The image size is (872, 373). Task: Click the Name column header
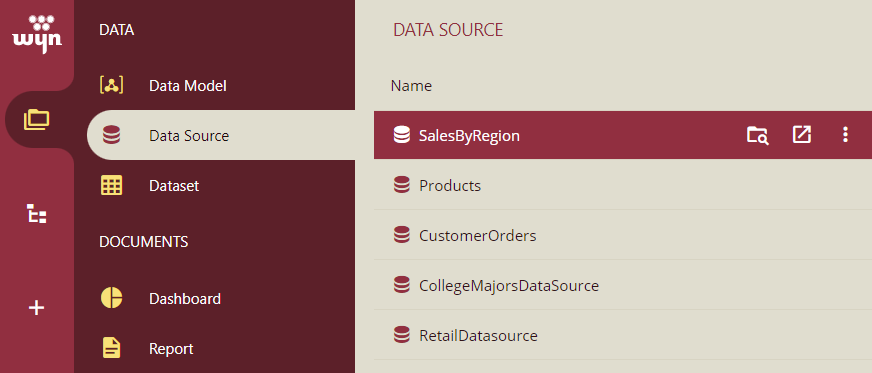411,86
